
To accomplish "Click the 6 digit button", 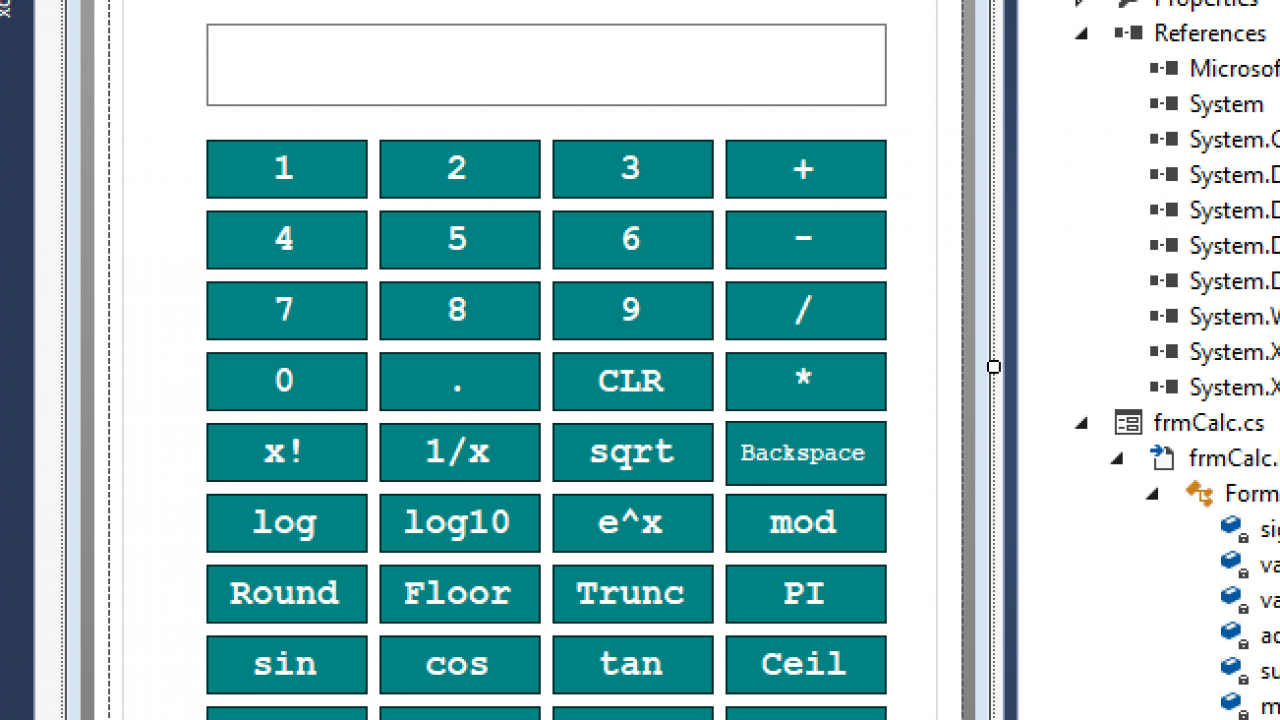I will pos(633,240).
